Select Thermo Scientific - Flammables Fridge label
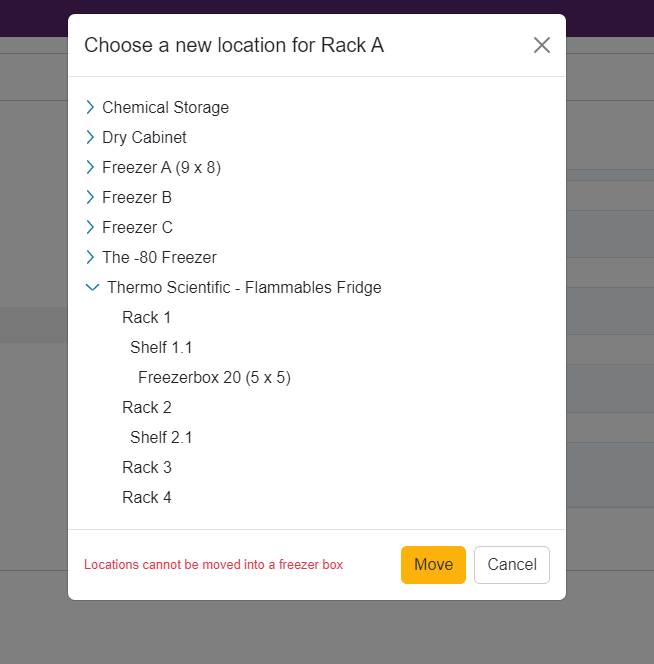 tap(244, 288)
